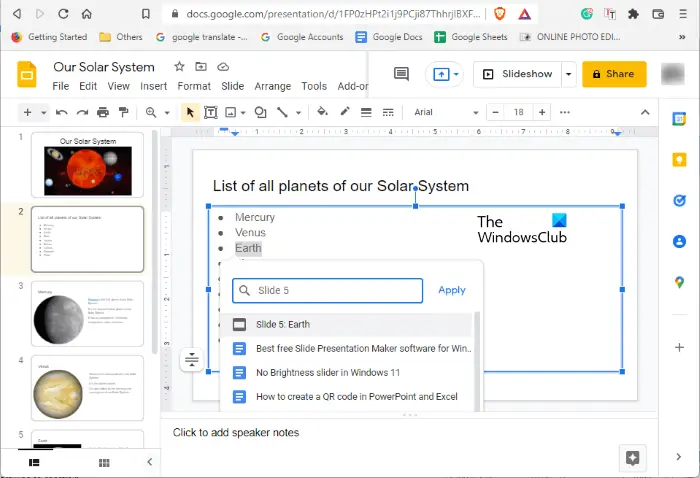Click the browser back arrow
Viewport: 700px width, 478px height.
tap(17, 14)
